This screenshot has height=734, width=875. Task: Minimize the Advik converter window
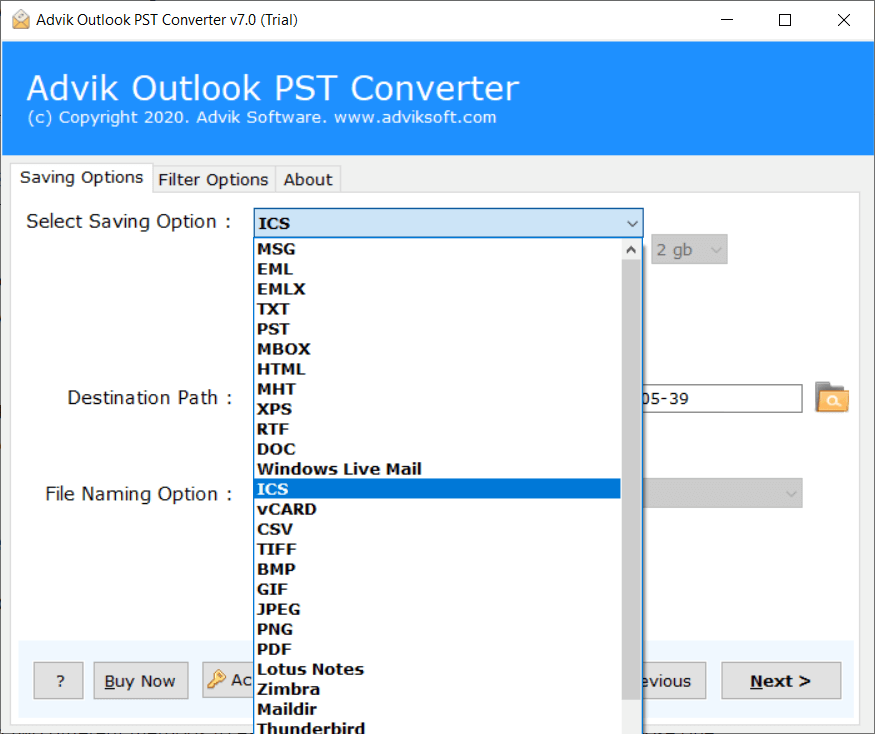[727, 20]
